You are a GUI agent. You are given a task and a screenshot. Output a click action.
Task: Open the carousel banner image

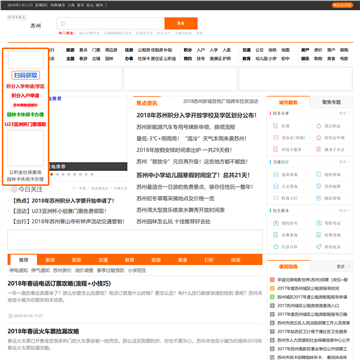click(88, 133)
